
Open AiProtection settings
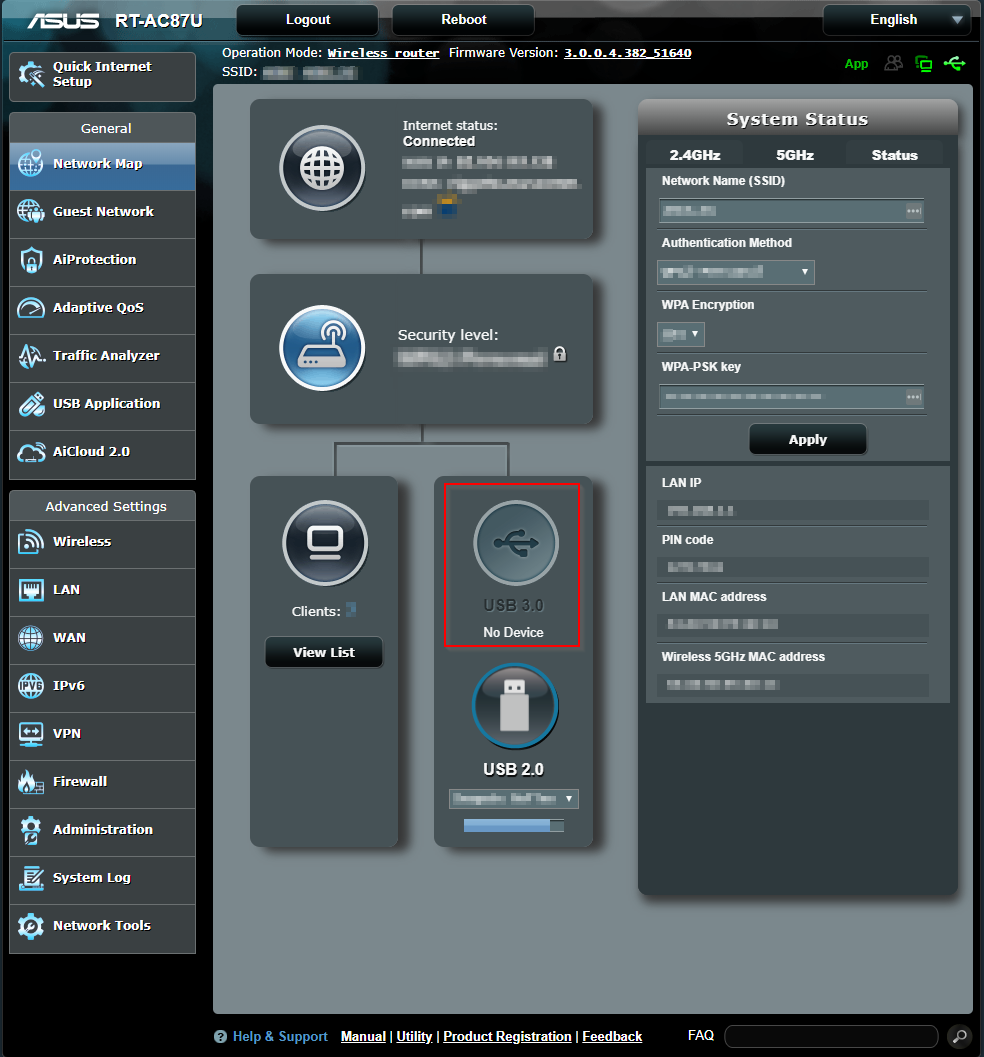tap(102, 262)
